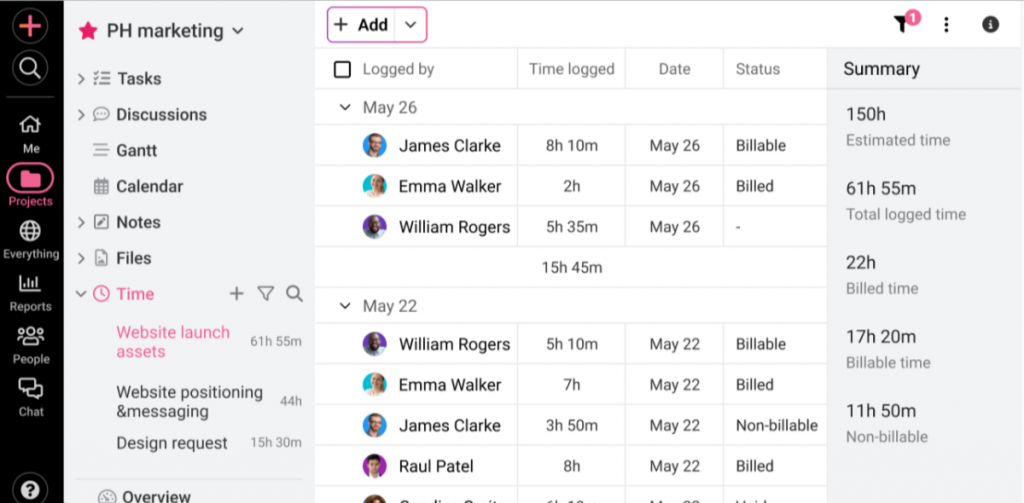
Task: Click the filter icon with badge 1
Action: point(904,22)
